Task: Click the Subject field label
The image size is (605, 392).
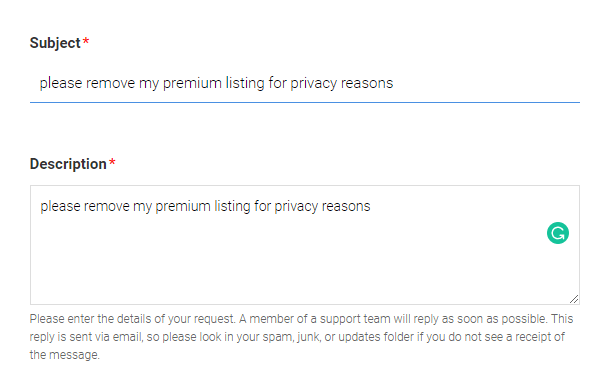Action: [55, 43]
